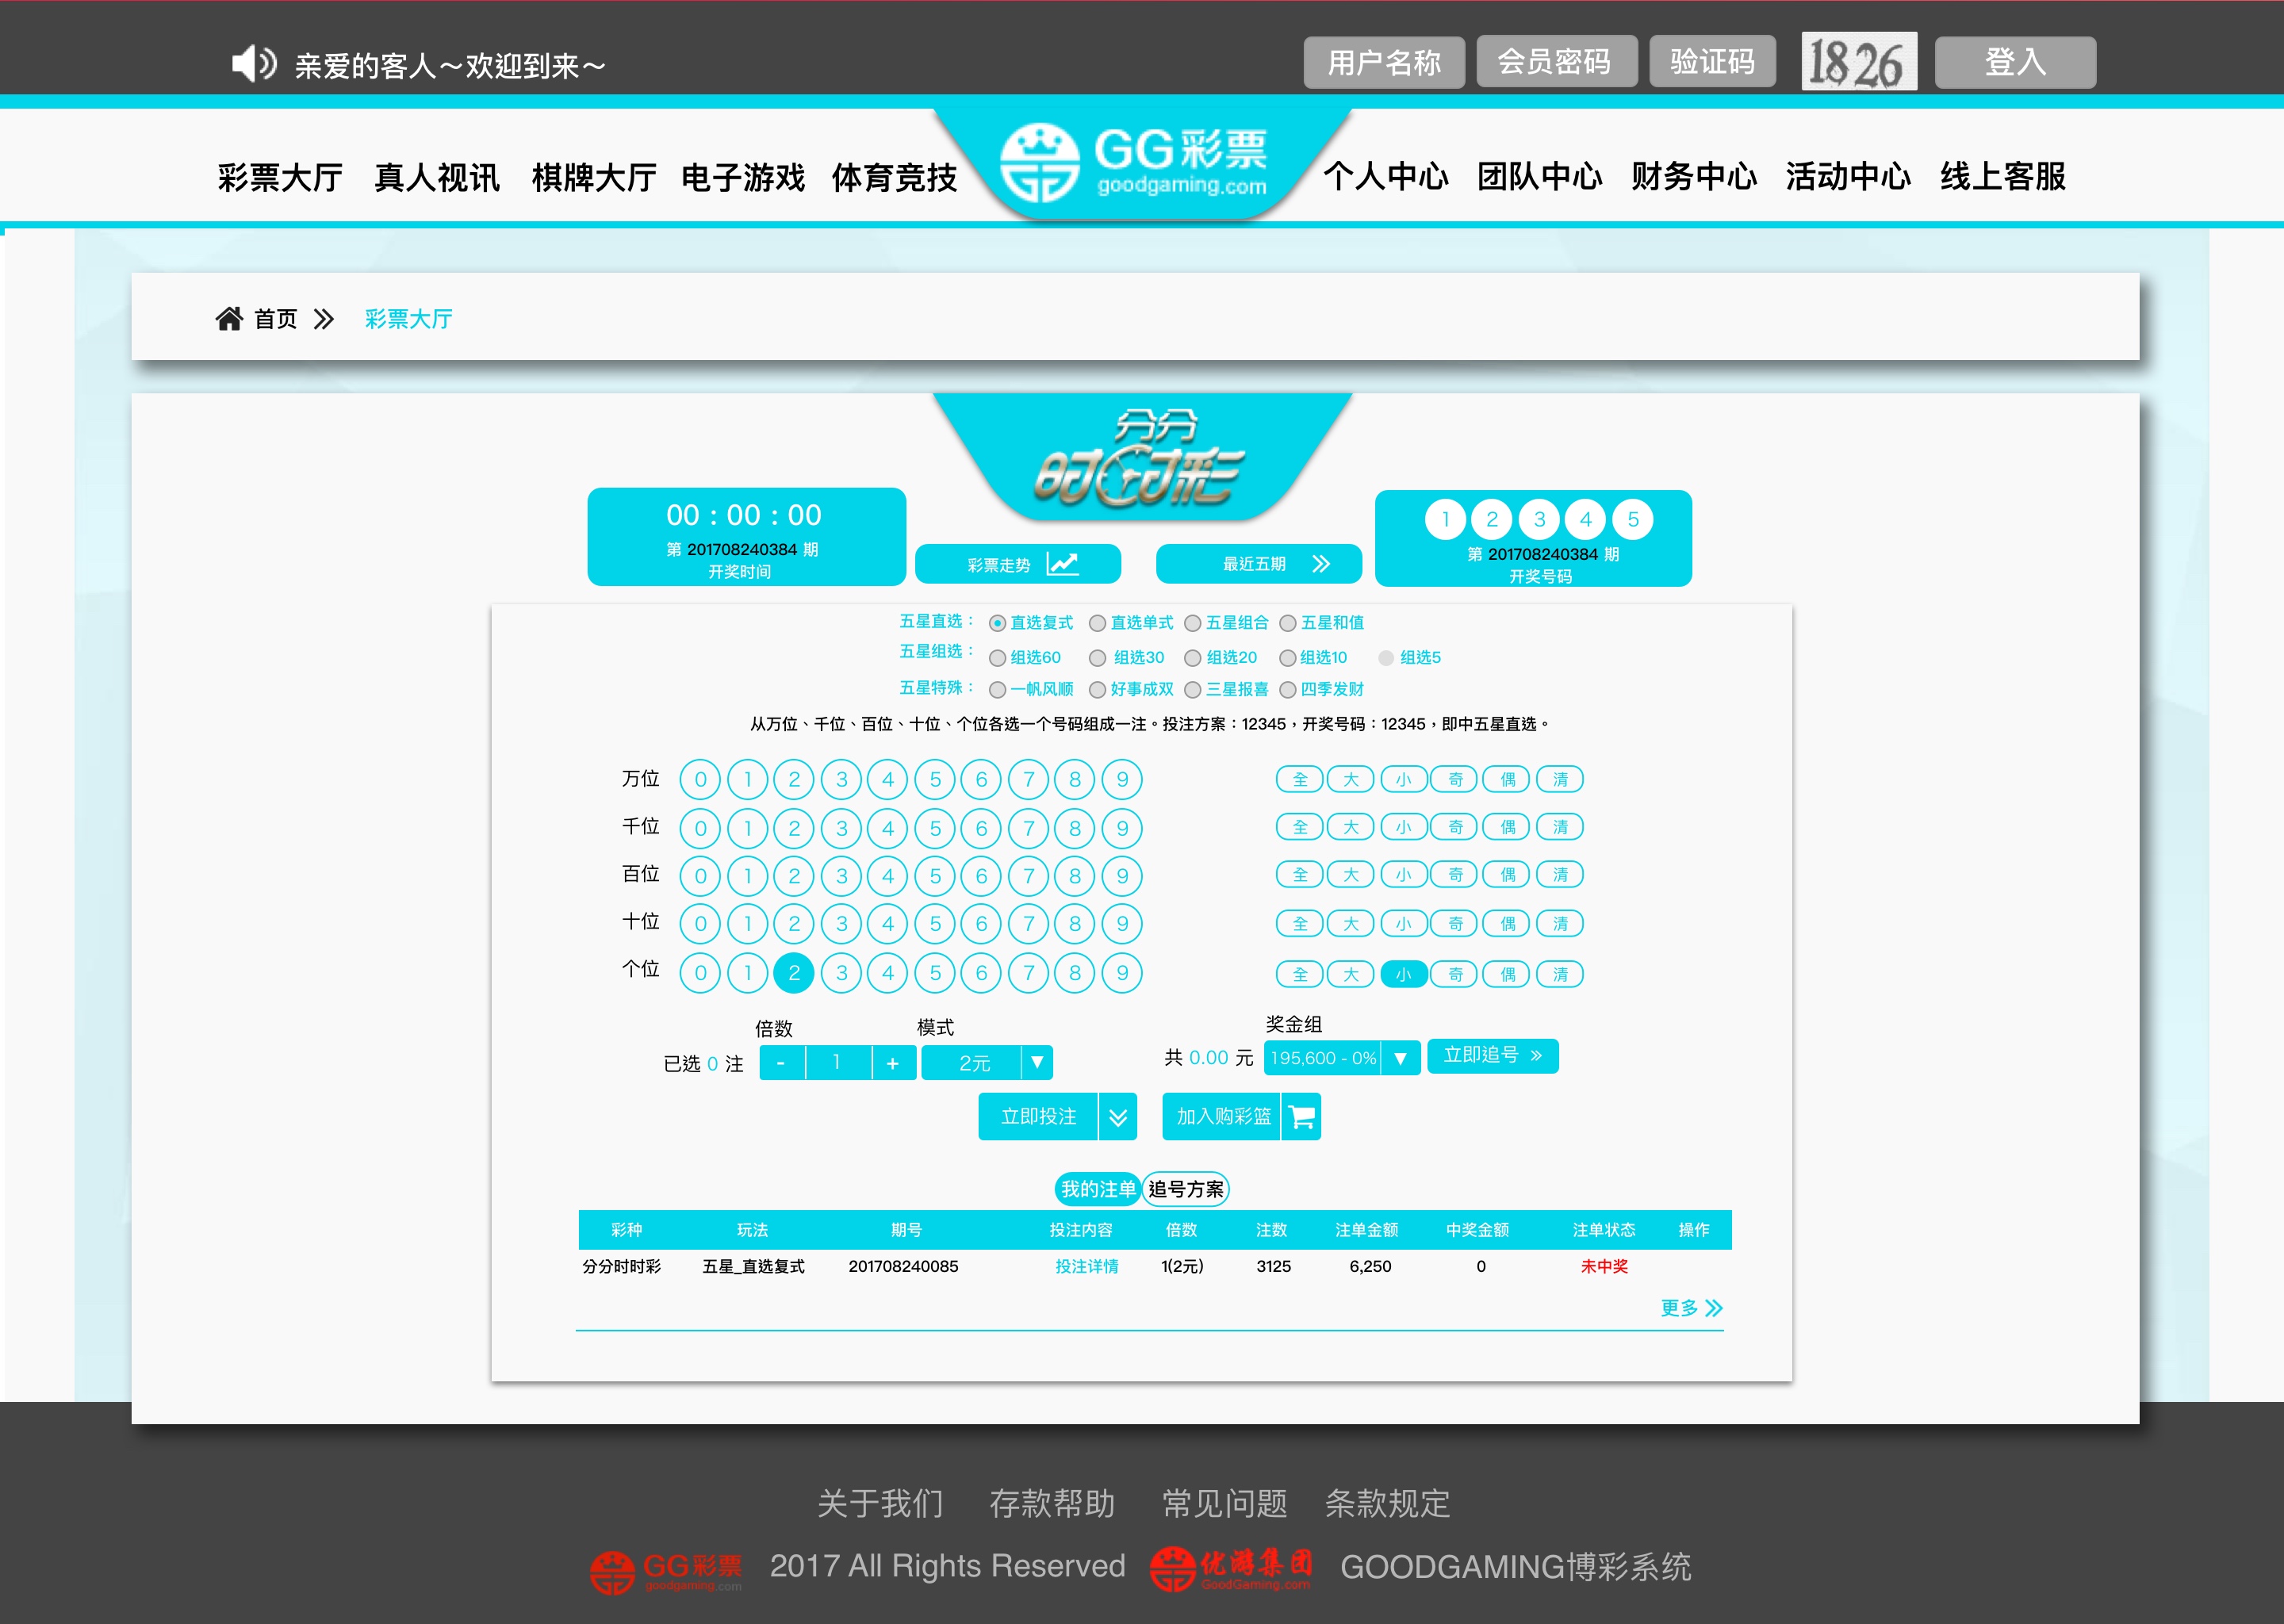
Task: Click the speaker sound icon
Action: (x=252, y=64)
